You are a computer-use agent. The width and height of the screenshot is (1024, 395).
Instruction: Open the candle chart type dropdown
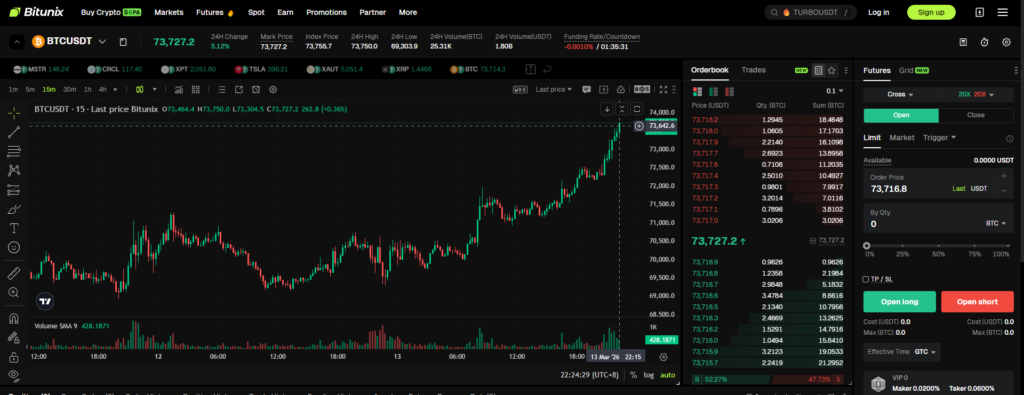(155, 89)
